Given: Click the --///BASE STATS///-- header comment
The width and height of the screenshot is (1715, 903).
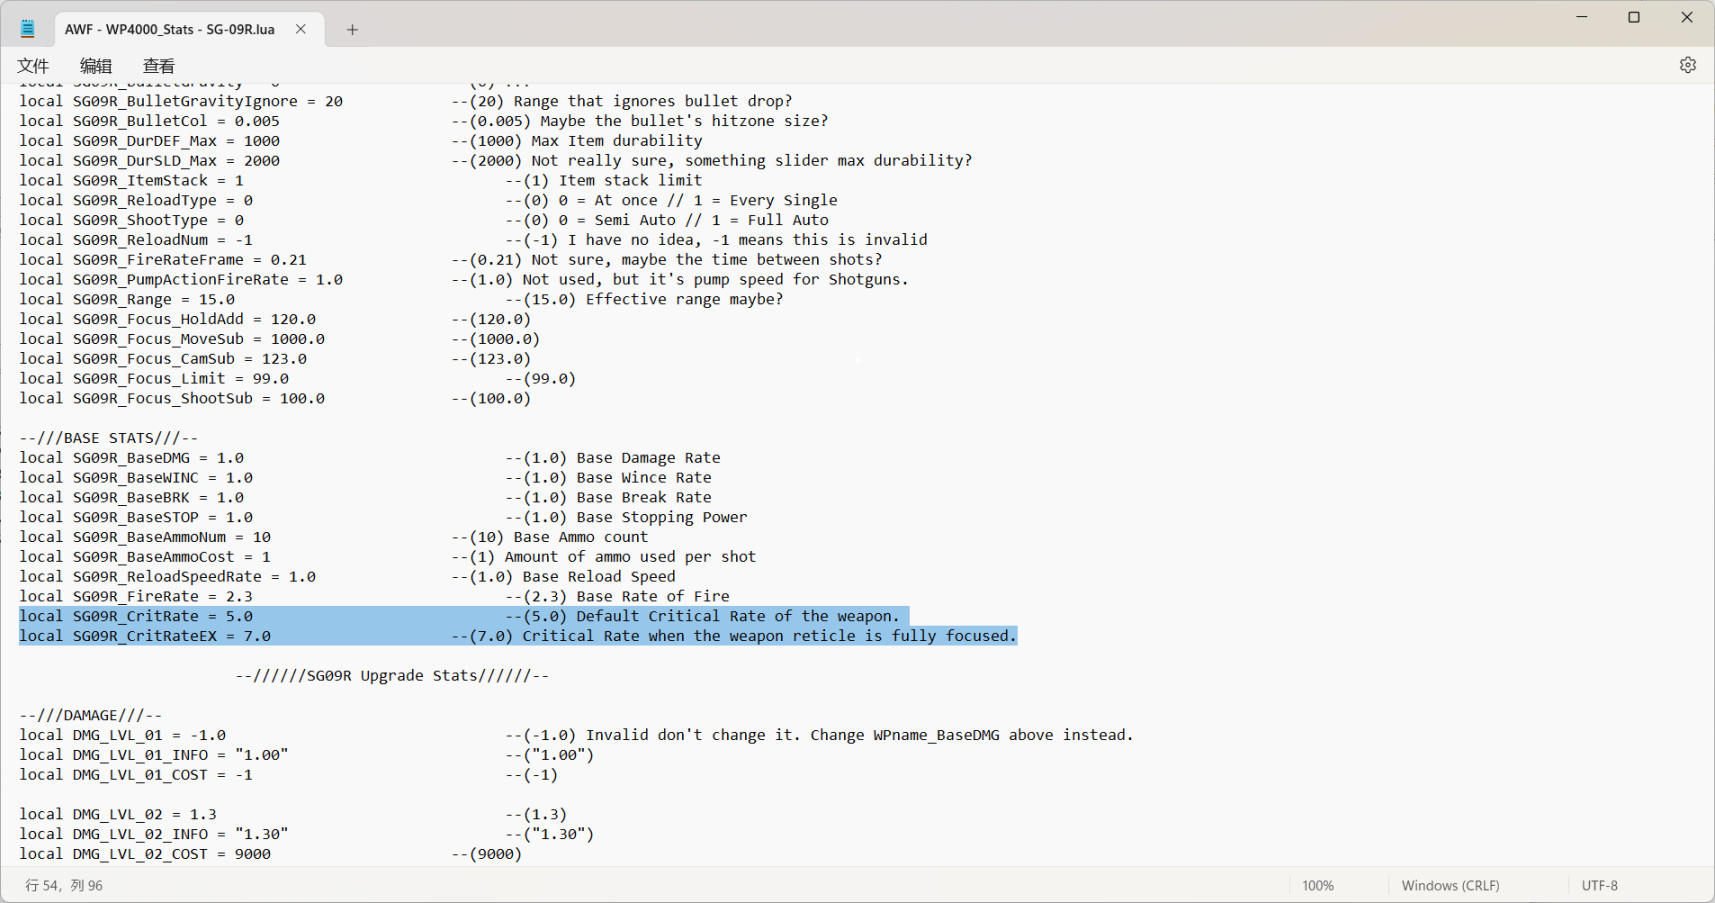Looking at the screenshot, I should coord(109,438).
